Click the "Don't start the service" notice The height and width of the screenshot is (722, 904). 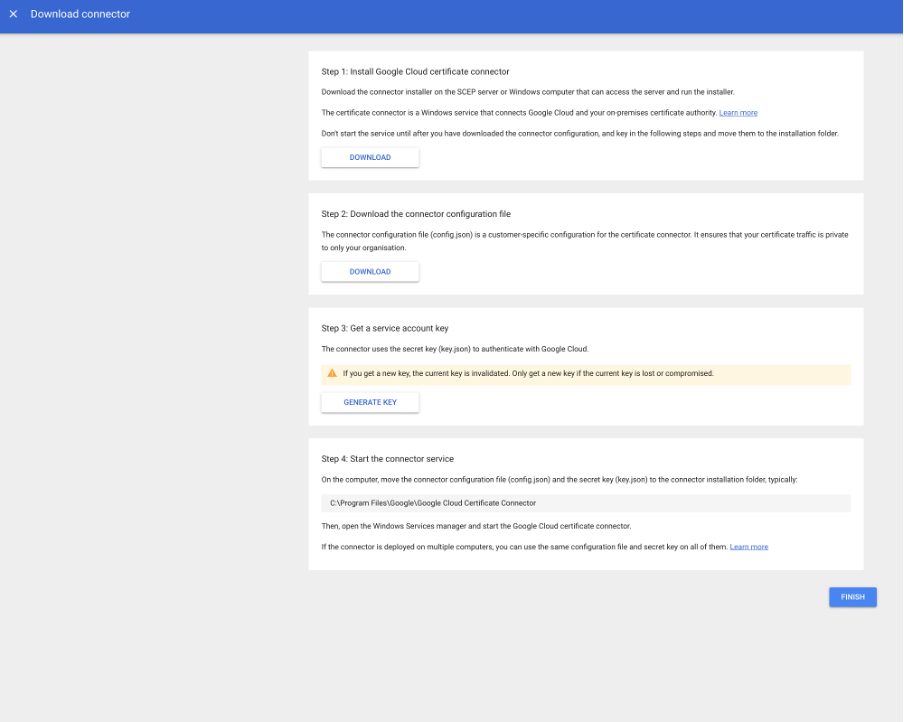[x=579, y=133]
